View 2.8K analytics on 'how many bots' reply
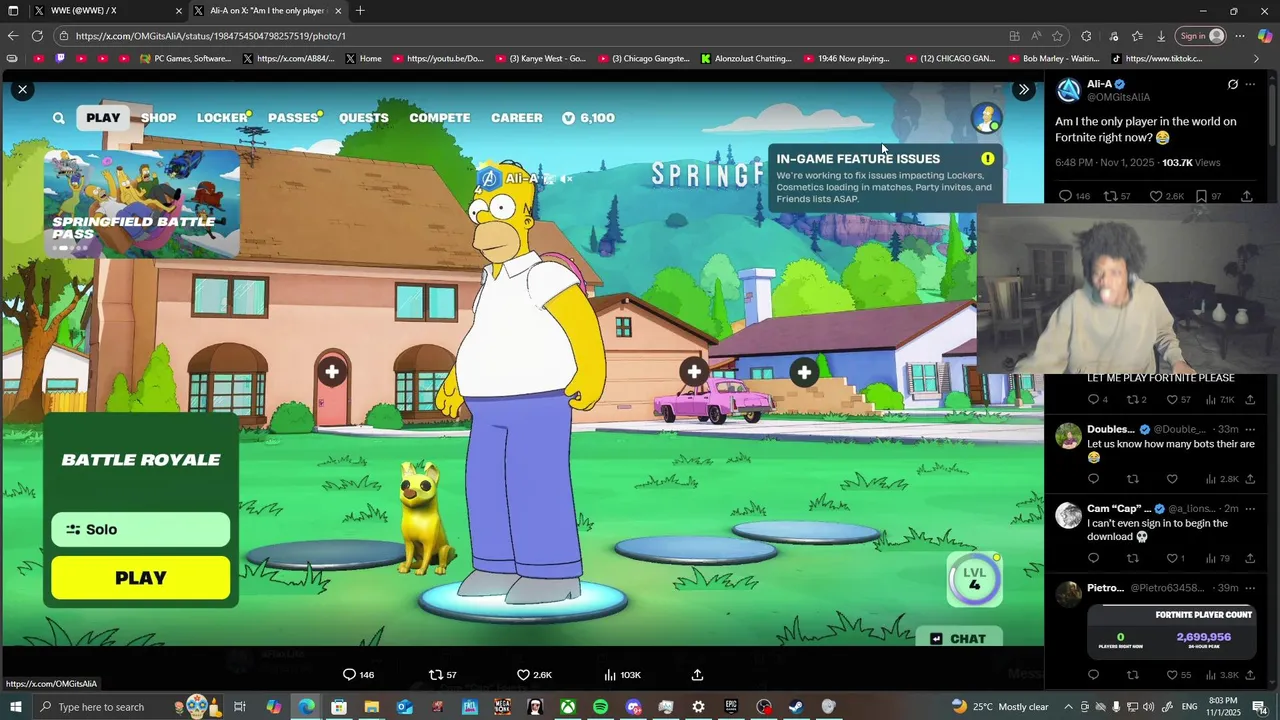The width and height of the screenshot is (1280, 720). [x=1222, y=479]
